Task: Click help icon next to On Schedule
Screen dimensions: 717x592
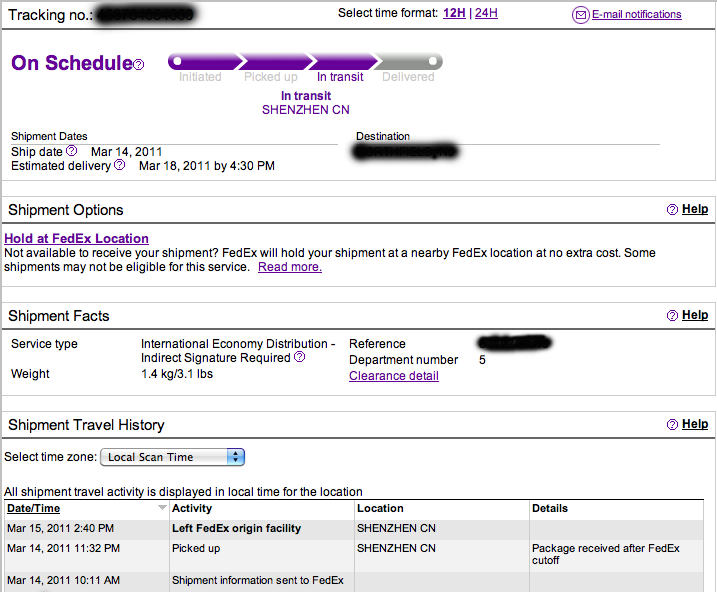Action: click(139, 64)
